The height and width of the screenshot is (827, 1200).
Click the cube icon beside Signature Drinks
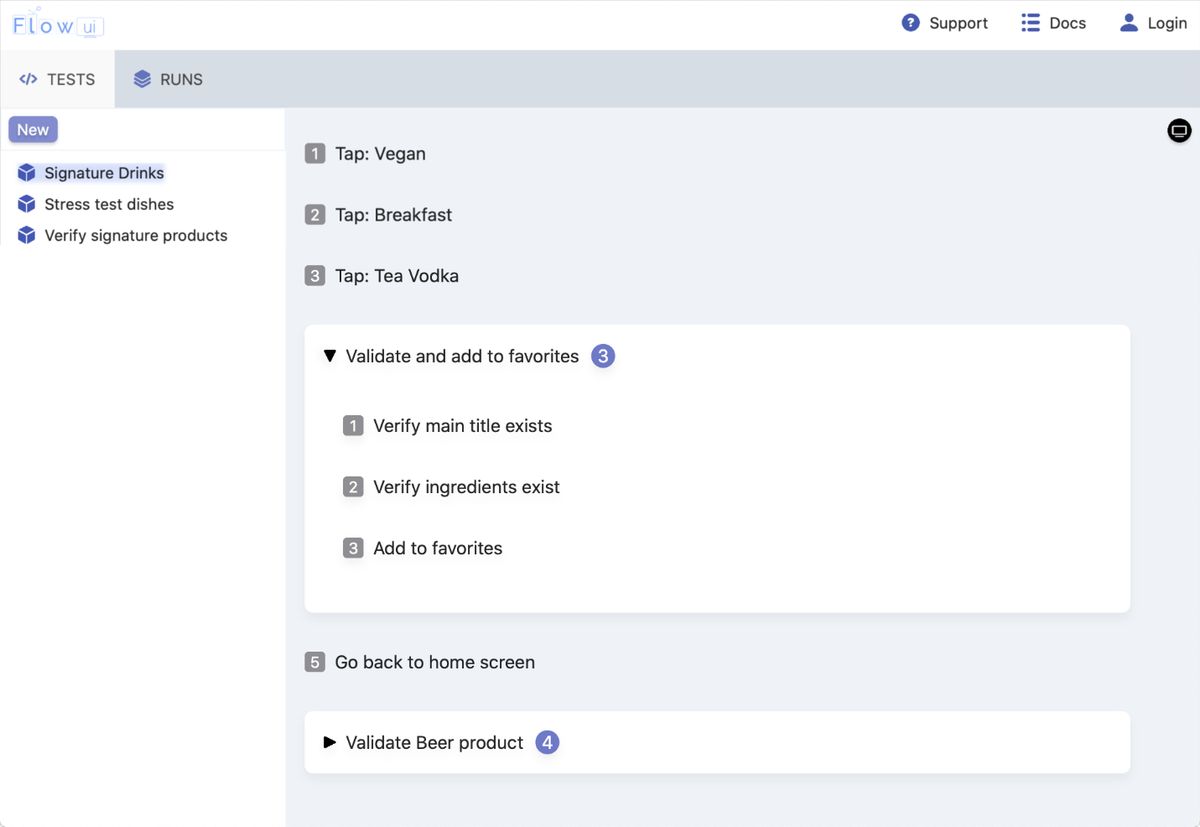26,172
